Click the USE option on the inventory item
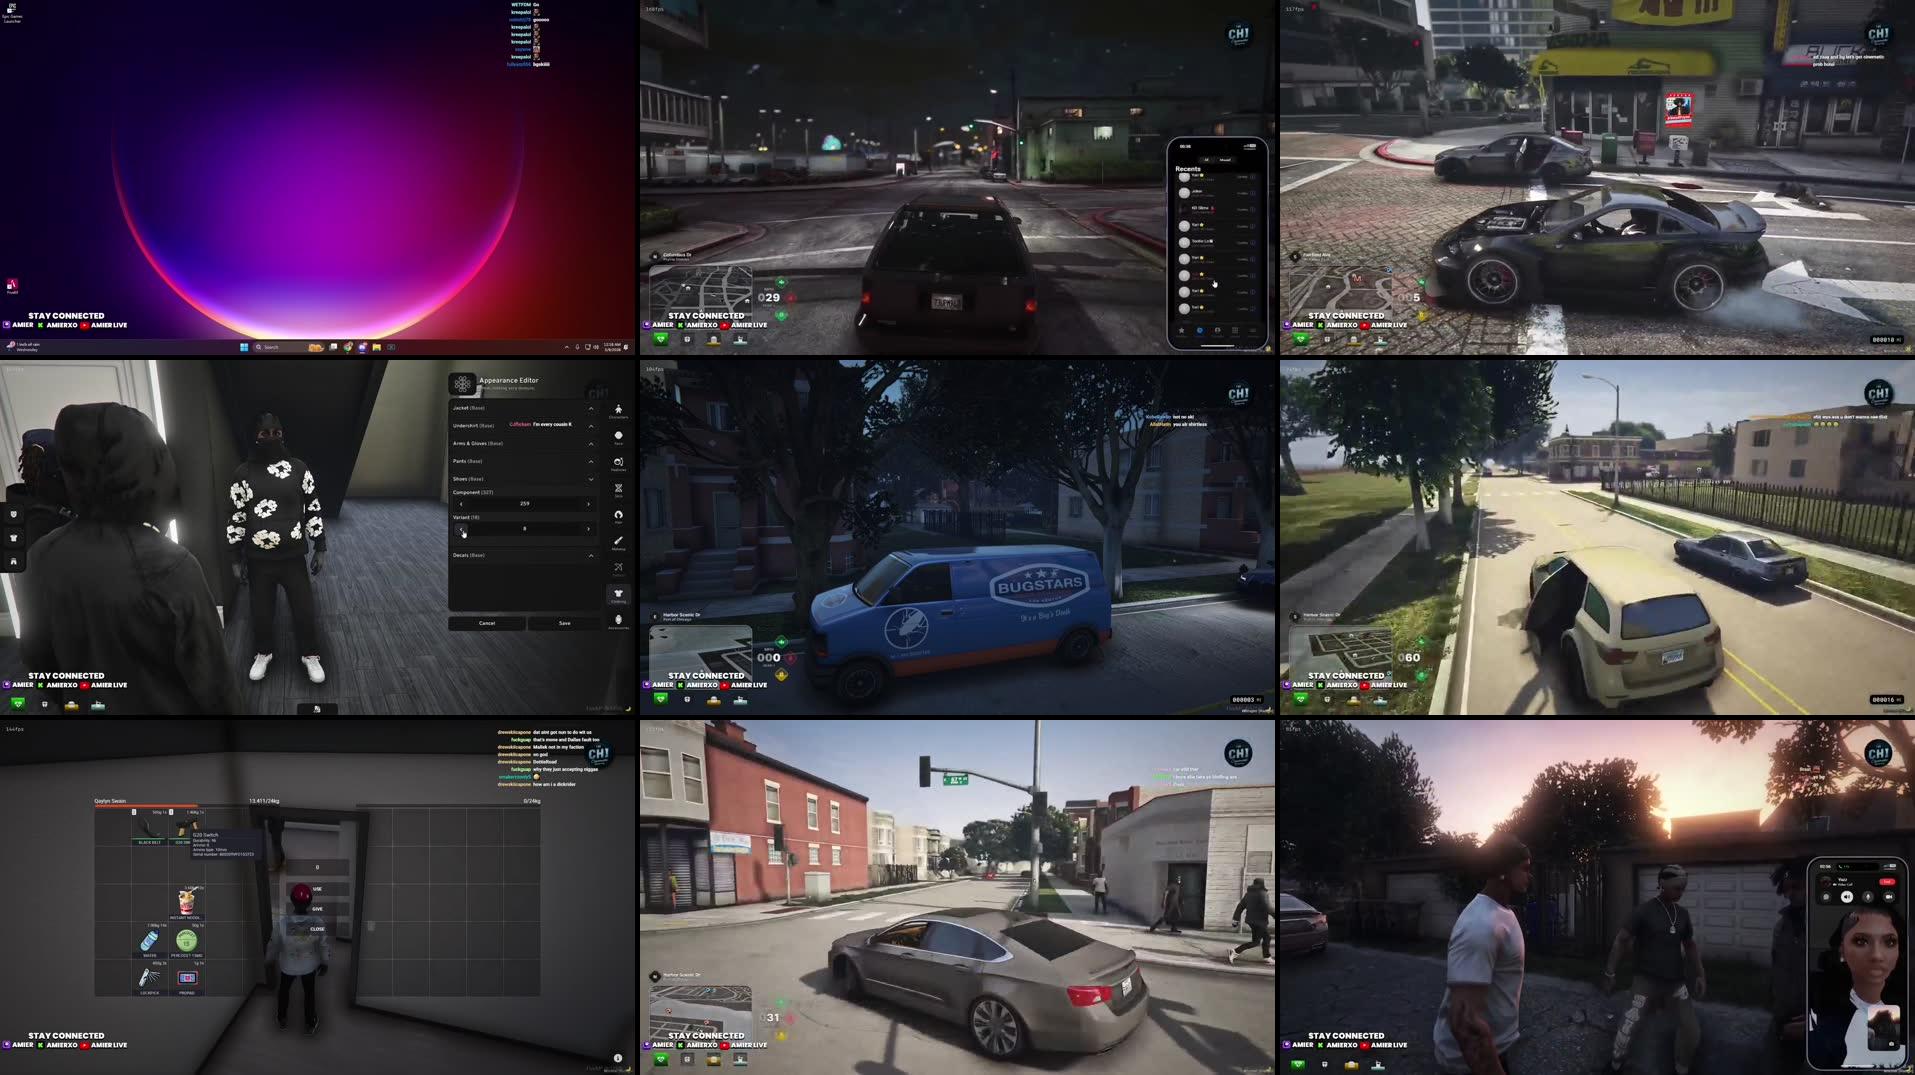 (x=317, y=889)
